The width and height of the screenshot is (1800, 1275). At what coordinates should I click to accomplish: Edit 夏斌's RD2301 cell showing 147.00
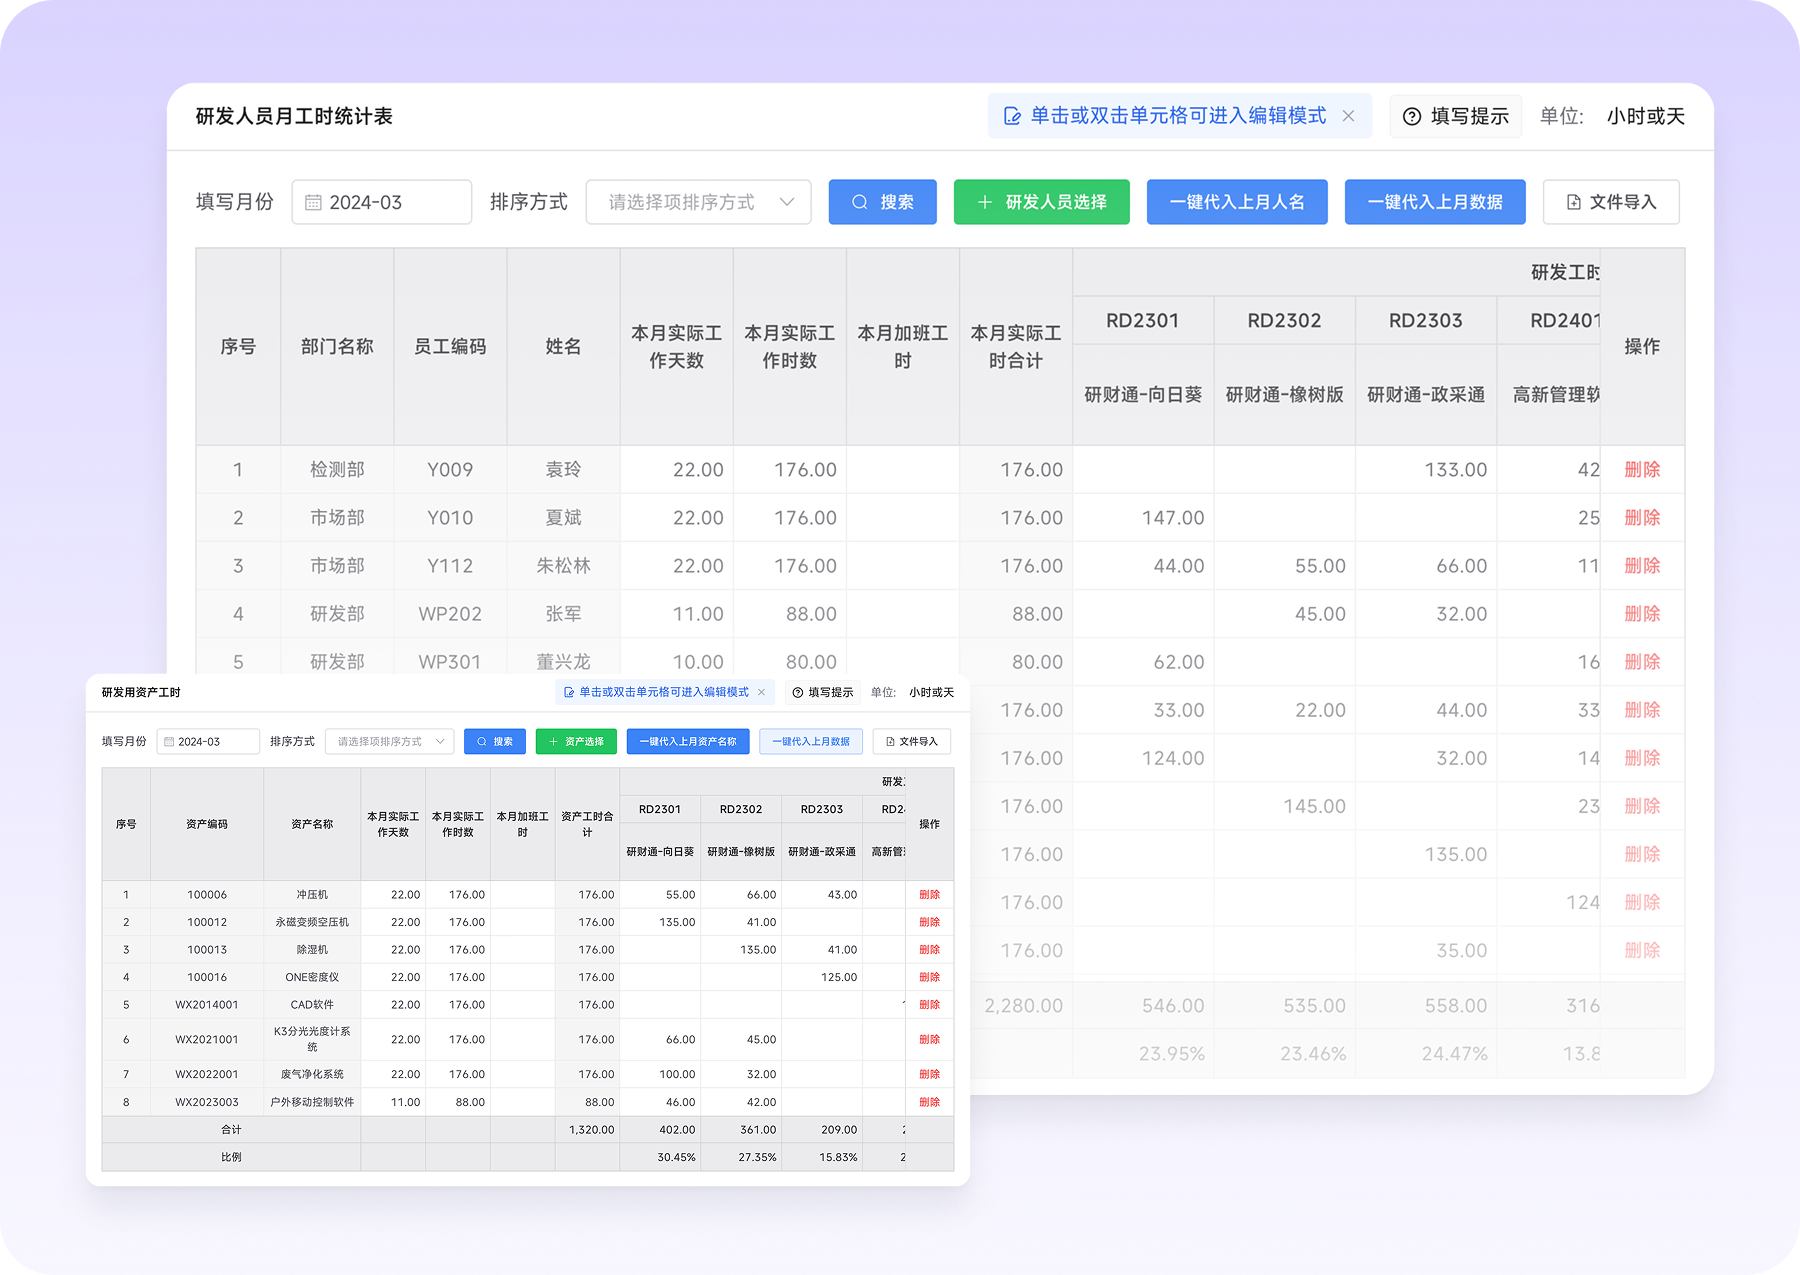tap(1143, 518)
